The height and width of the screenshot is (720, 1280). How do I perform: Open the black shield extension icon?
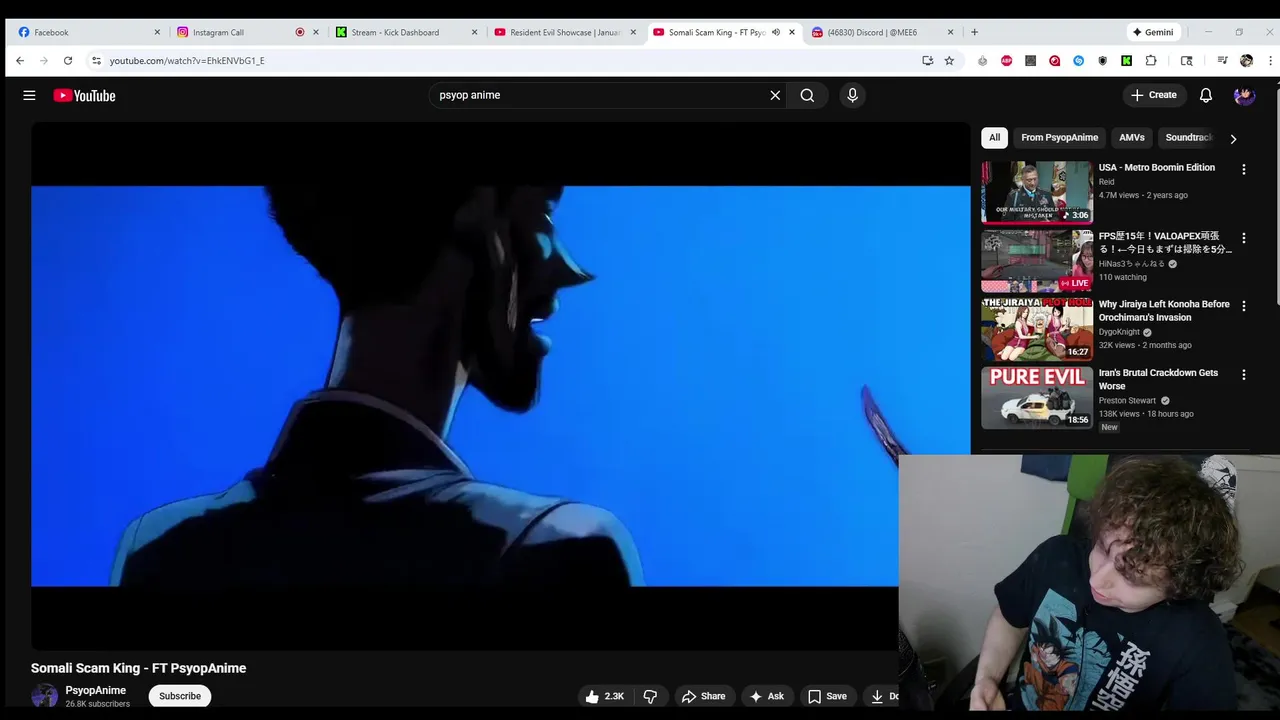point(1102,60)
